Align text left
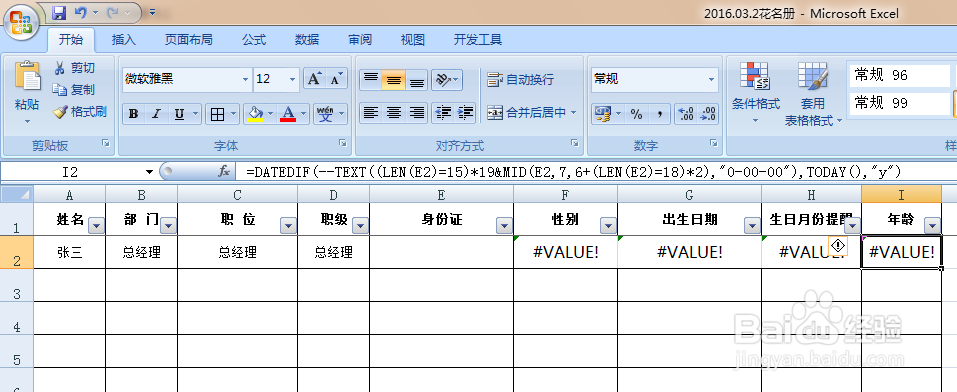Image resolution: width=957 pixels, height=392 pixels. (x=370, y=113)
